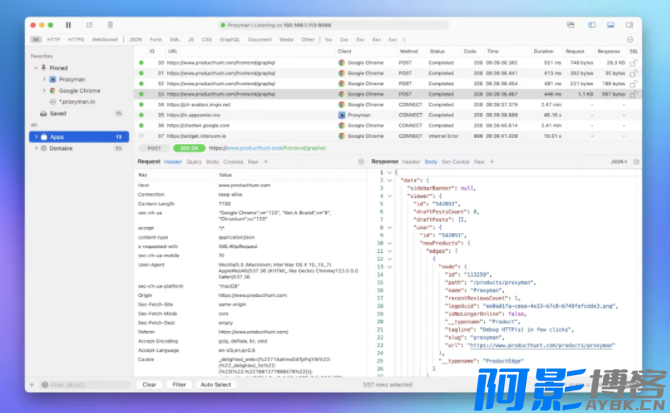Screen dimensions: 670x413
Task: Add a response tab with the plus icon
Action: tap(492, 162)
